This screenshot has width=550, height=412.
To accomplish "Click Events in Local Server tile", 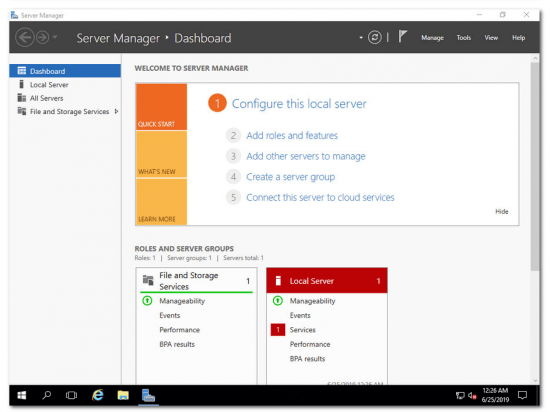I will coord(300,315).
